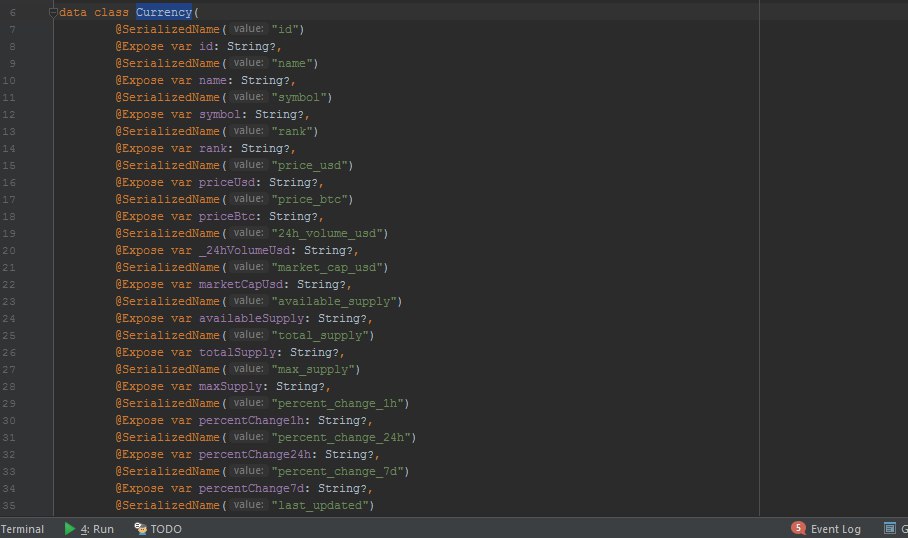Click the "last_updated" string literal
Image resolution: width=908 pixels, height=538 pixels.
[319, 506]
